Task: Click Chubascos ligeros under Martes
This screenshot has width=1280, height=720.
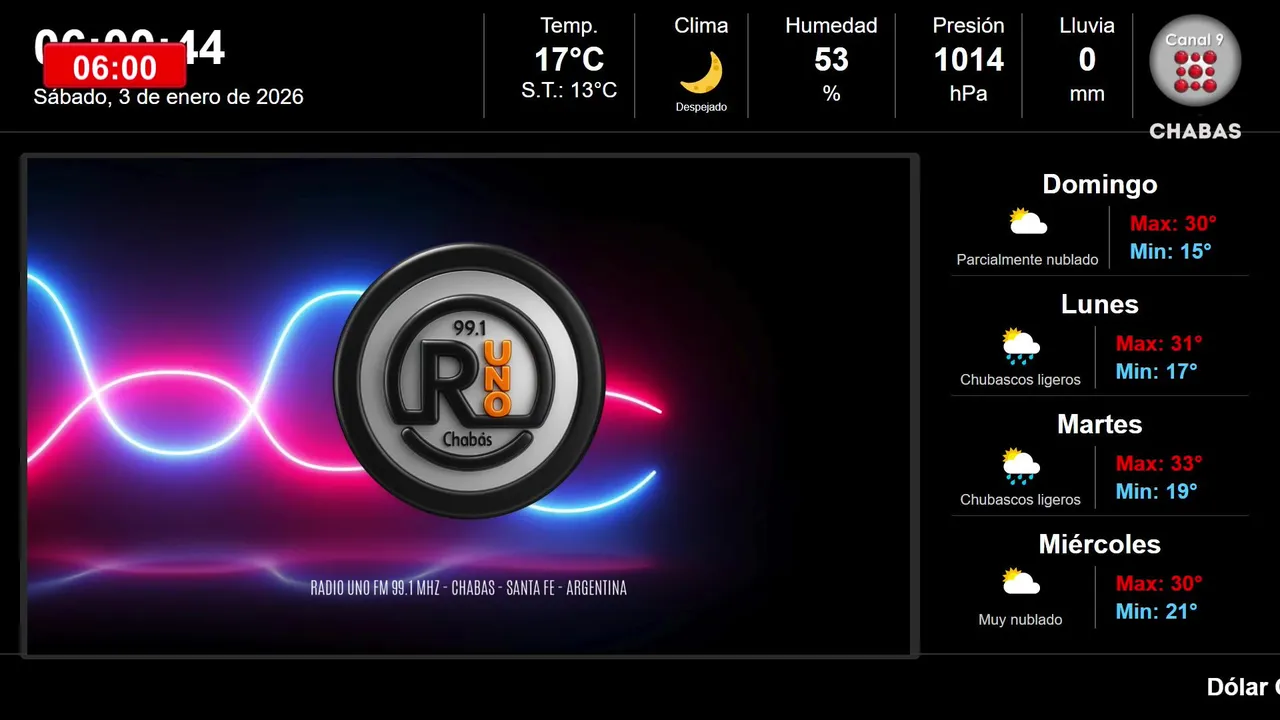Action: coord(1020,500)
